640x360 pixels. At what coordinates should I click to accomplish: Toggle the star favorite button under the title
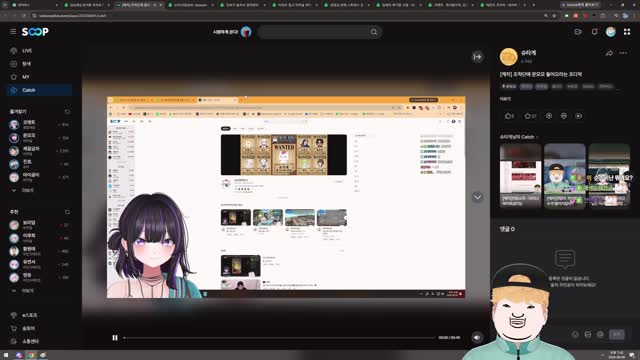530,116
